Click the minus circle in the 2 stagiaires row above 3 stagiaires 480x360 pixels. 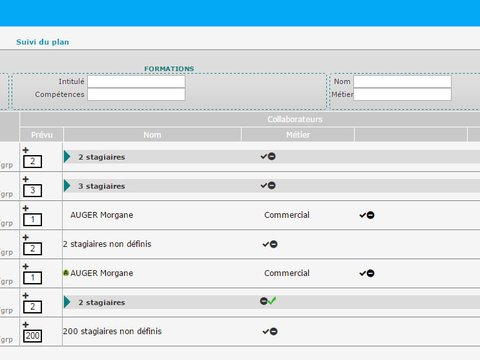tap(272, 156)
